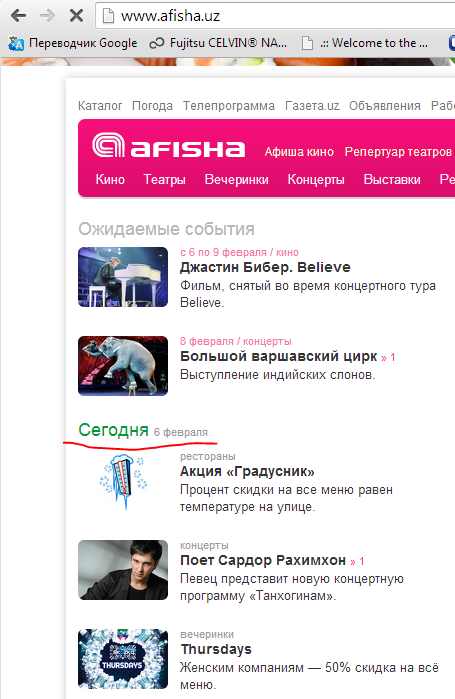Open the Театры section

[164, 179]
